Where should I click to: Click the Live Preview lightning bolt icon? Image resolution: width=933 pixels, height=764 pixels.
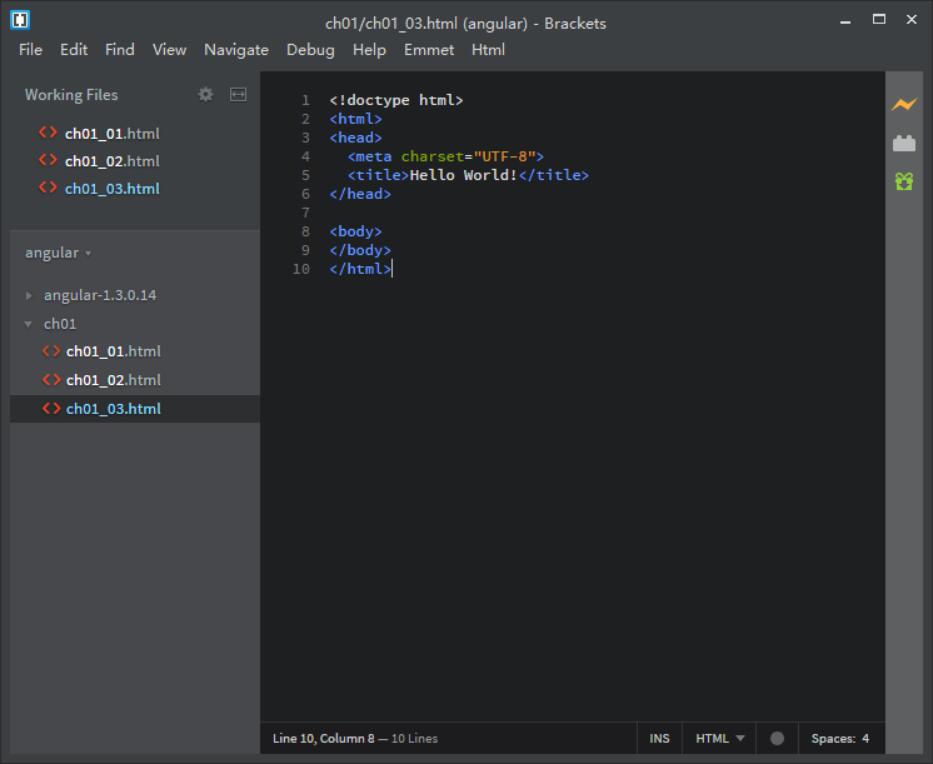pos(904,104)
